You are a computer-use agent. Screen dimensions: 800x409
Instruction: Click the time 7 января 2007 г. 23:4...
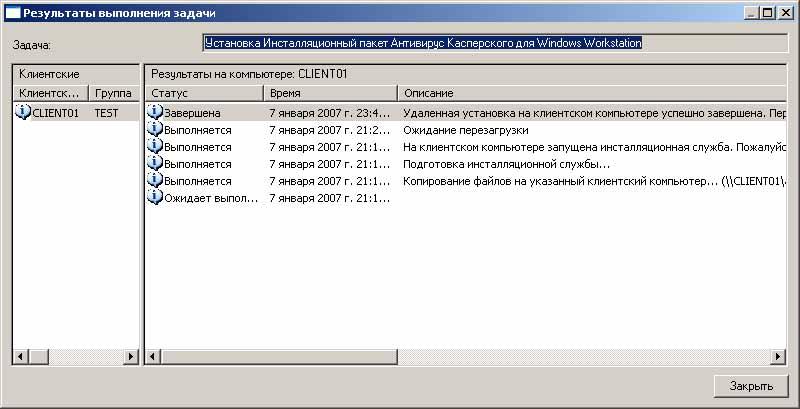[x=330, y=113]
